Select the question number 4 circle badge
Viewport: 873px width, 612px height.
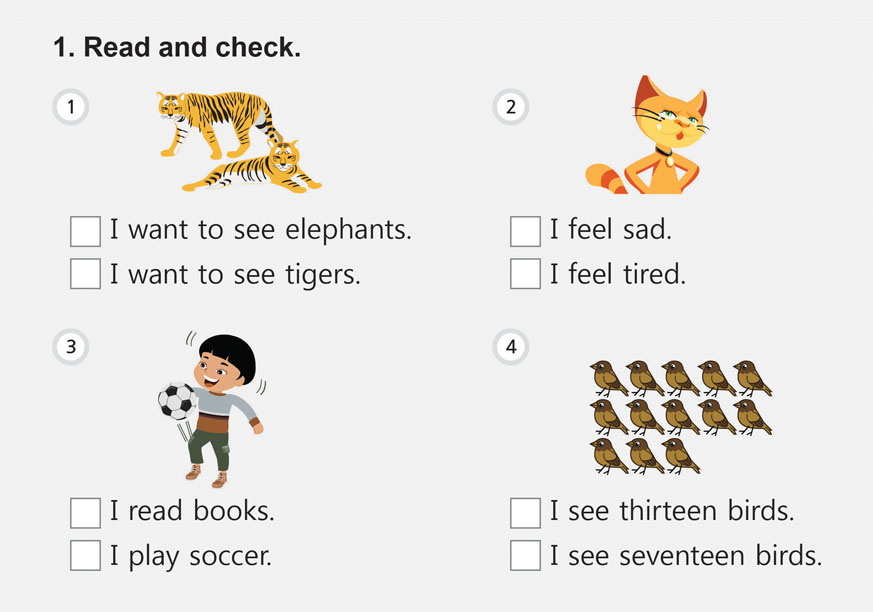(512, 347)
